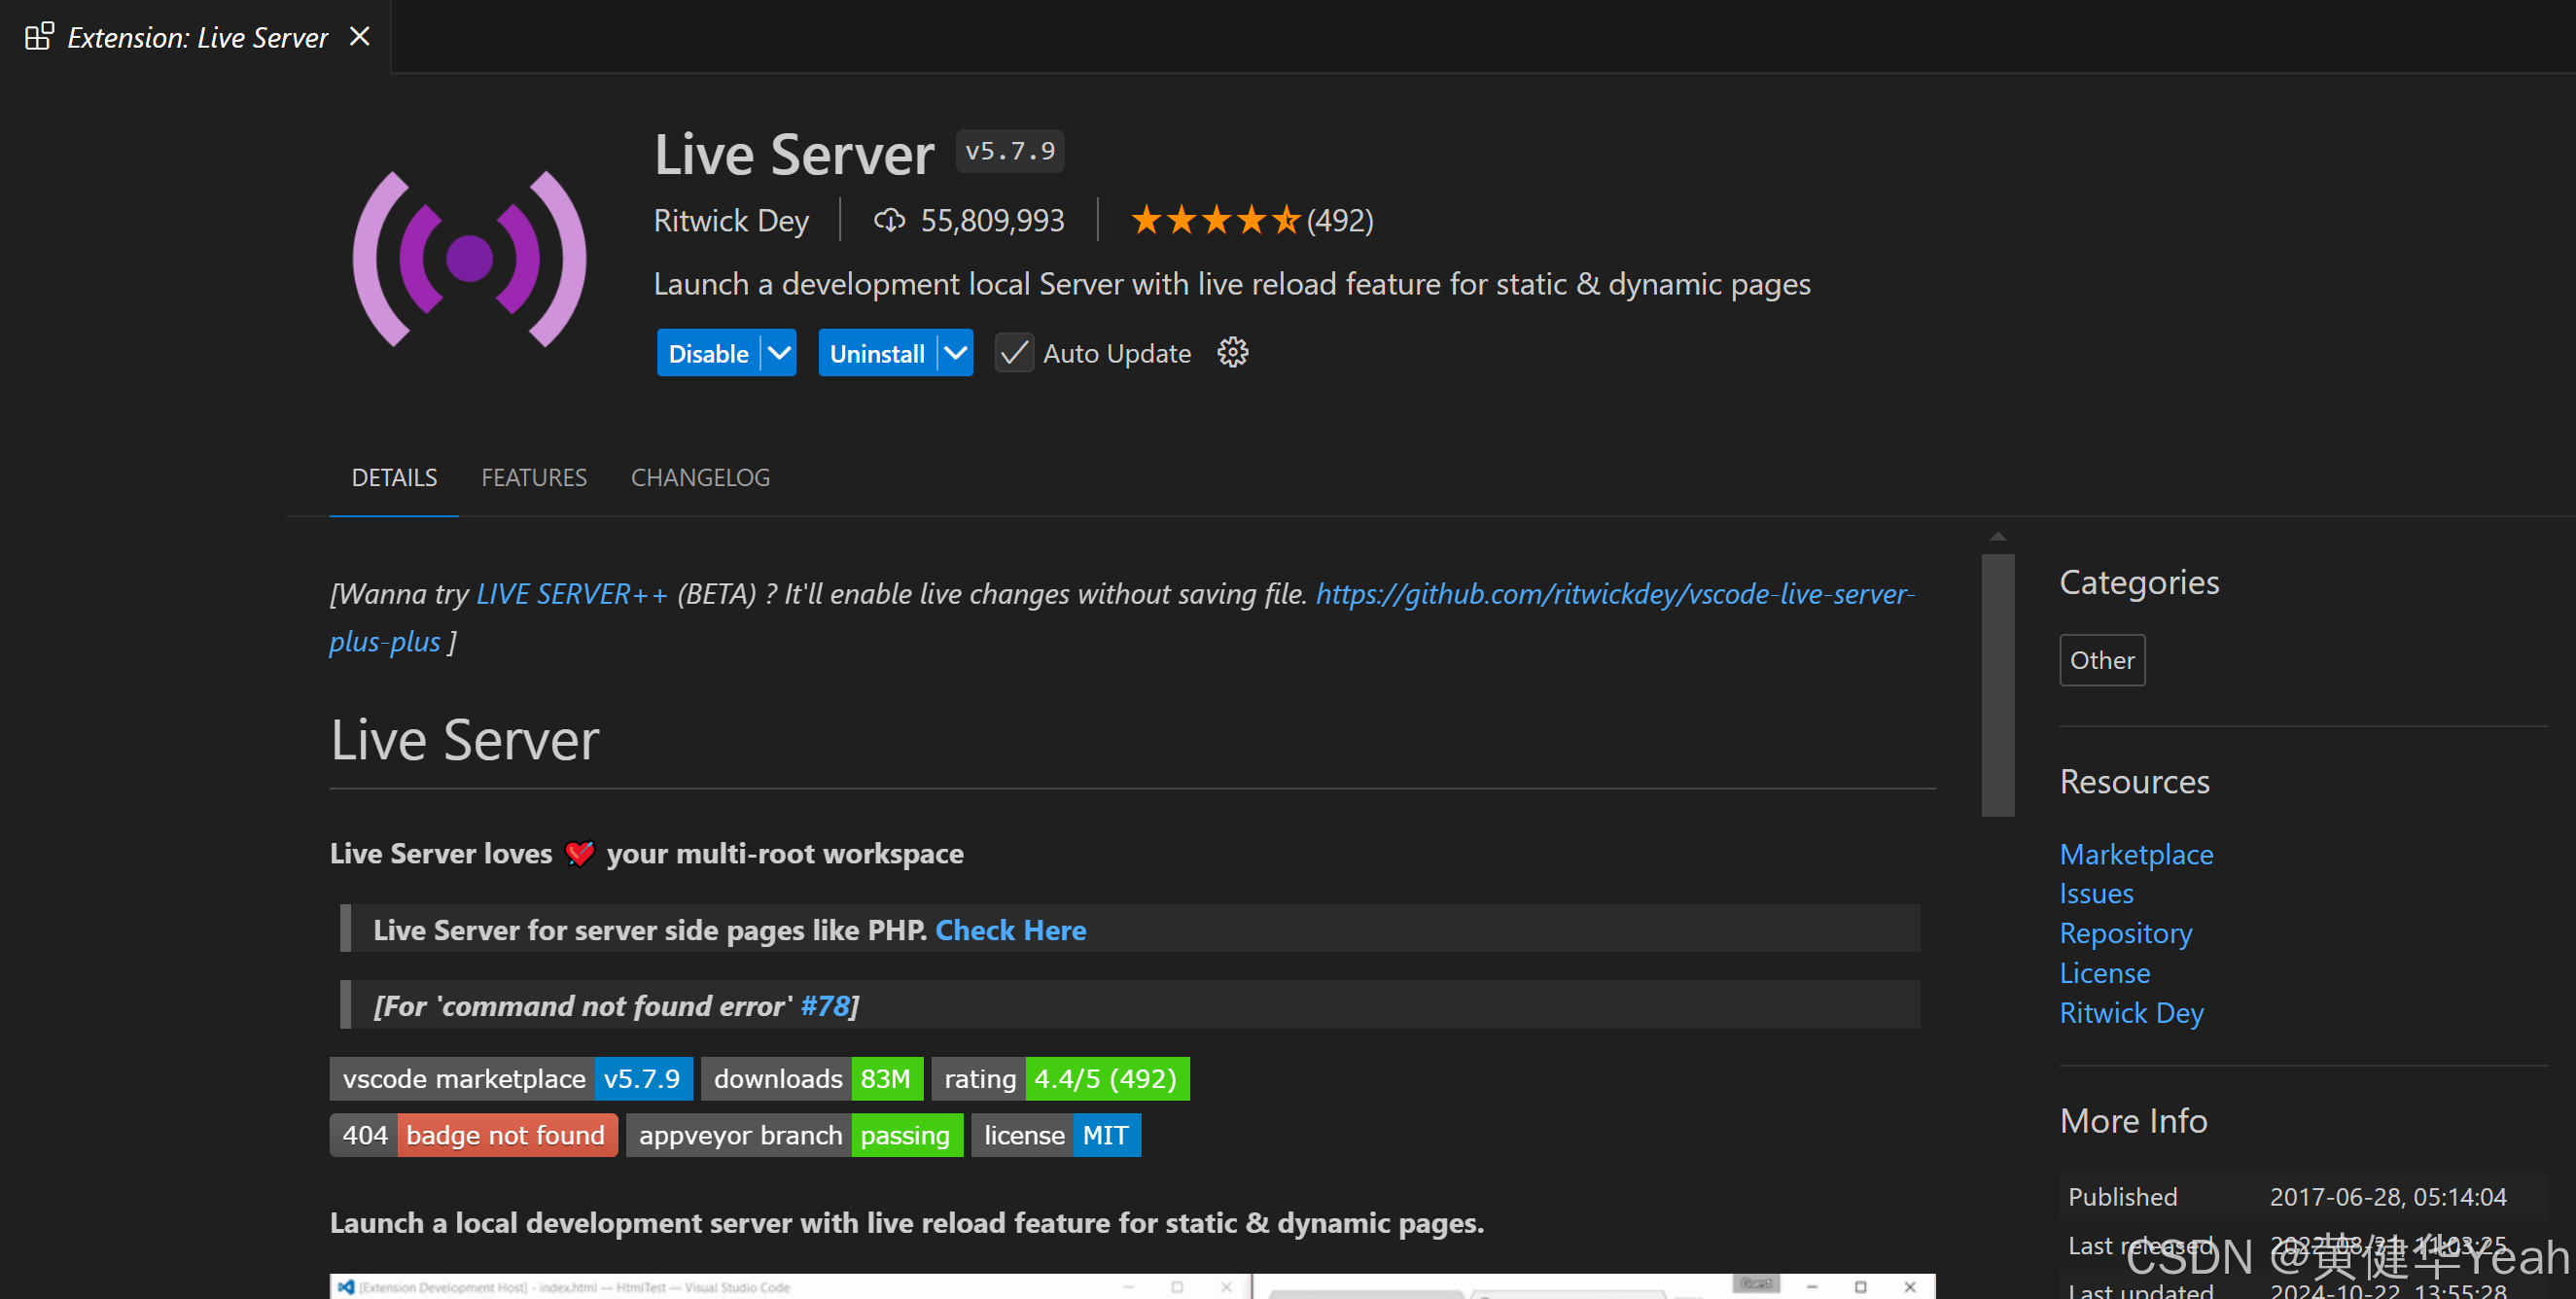This screenshot has height=1299, width=2576.
Task: Switch to the FEATURES tab
Action: 533,478
